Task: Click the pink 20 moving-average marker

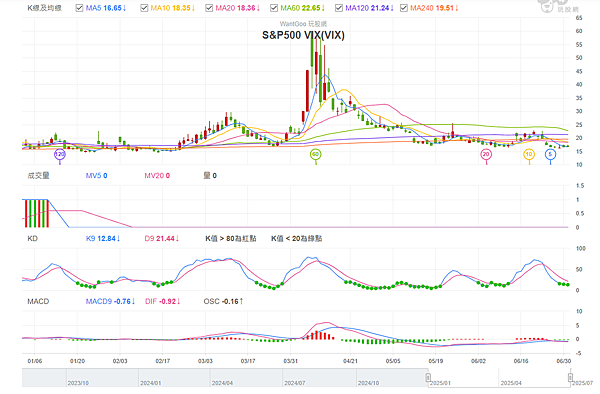Action: coord(486,155)
